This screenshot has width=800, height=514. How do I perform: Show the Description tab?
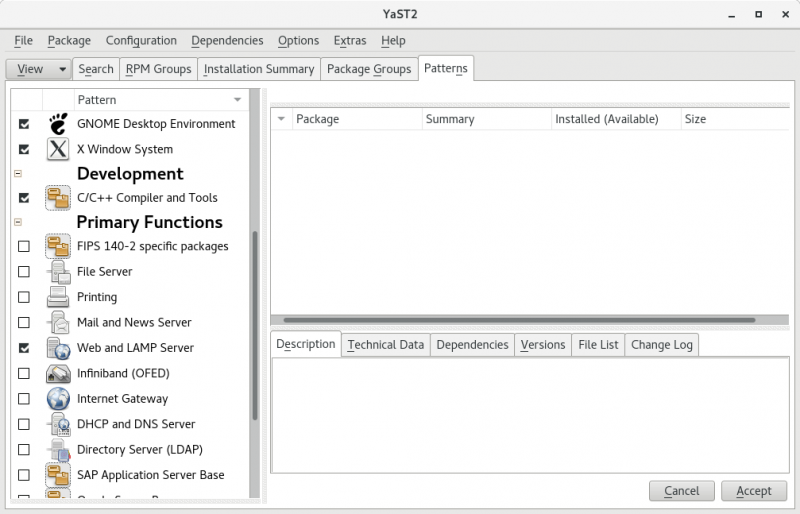[306, 344]
